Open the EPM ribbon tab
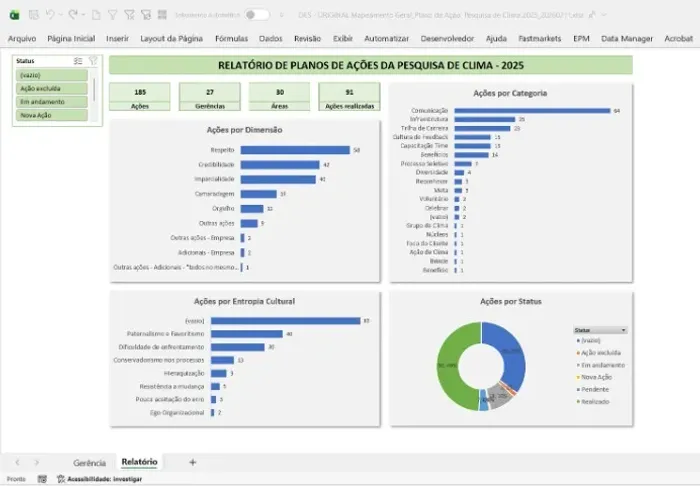 (581, 38)
